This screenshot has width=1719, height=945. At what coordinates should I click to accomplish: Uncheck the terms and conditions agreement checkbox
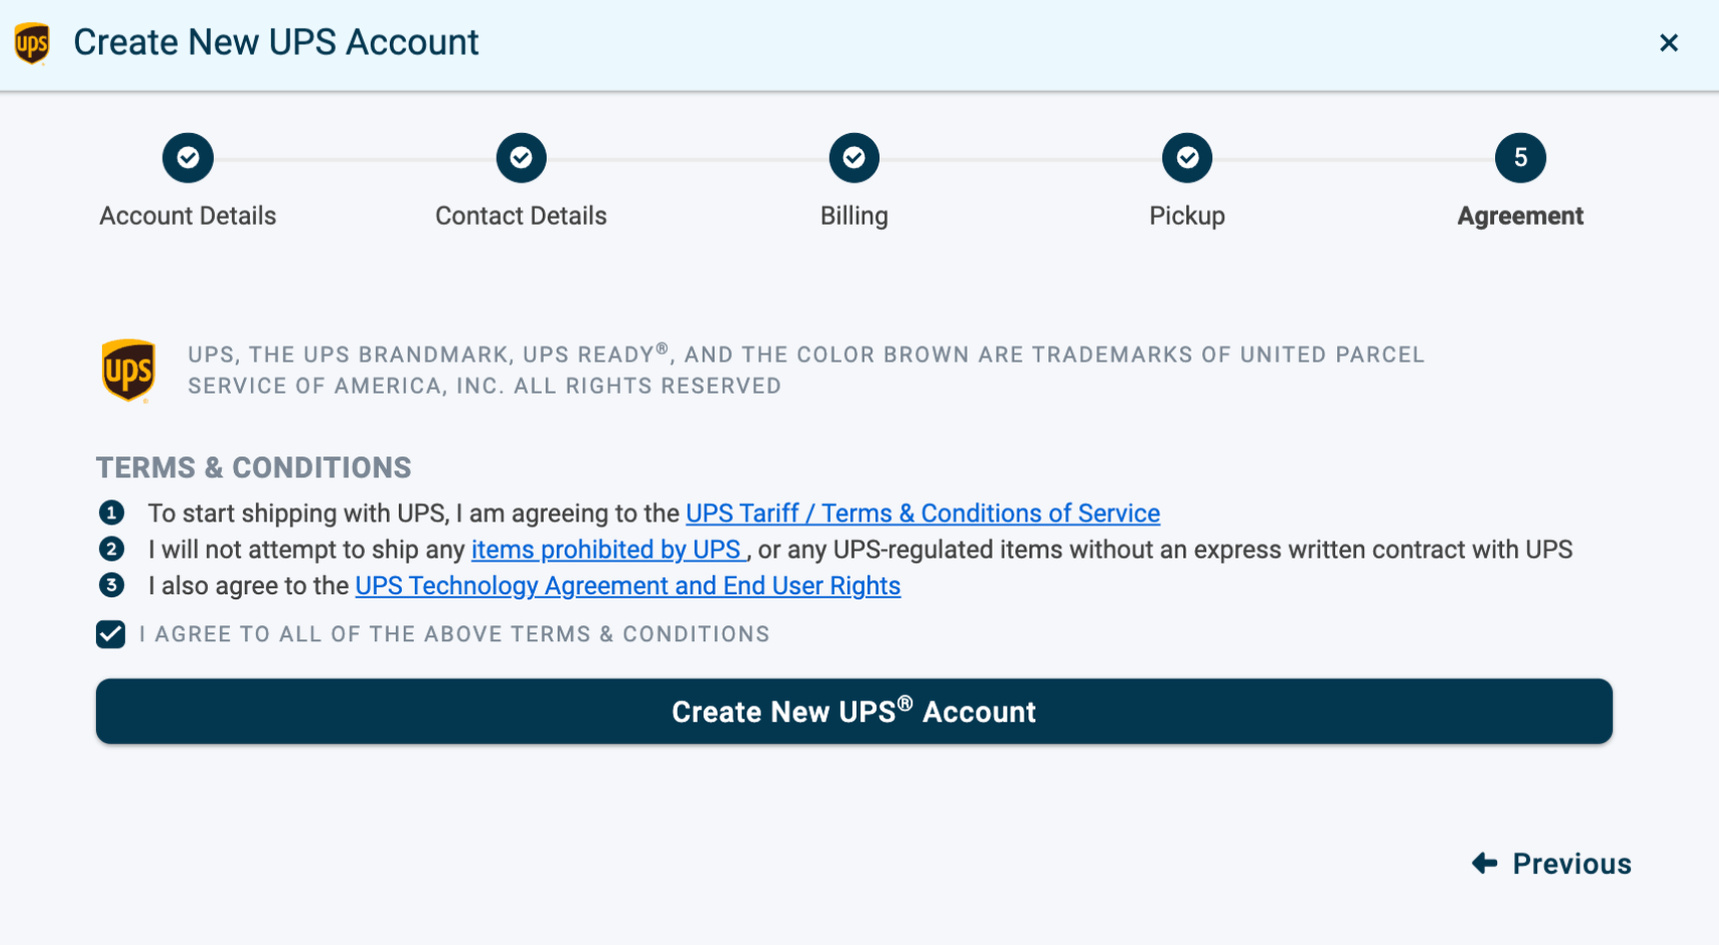(110, 633)
